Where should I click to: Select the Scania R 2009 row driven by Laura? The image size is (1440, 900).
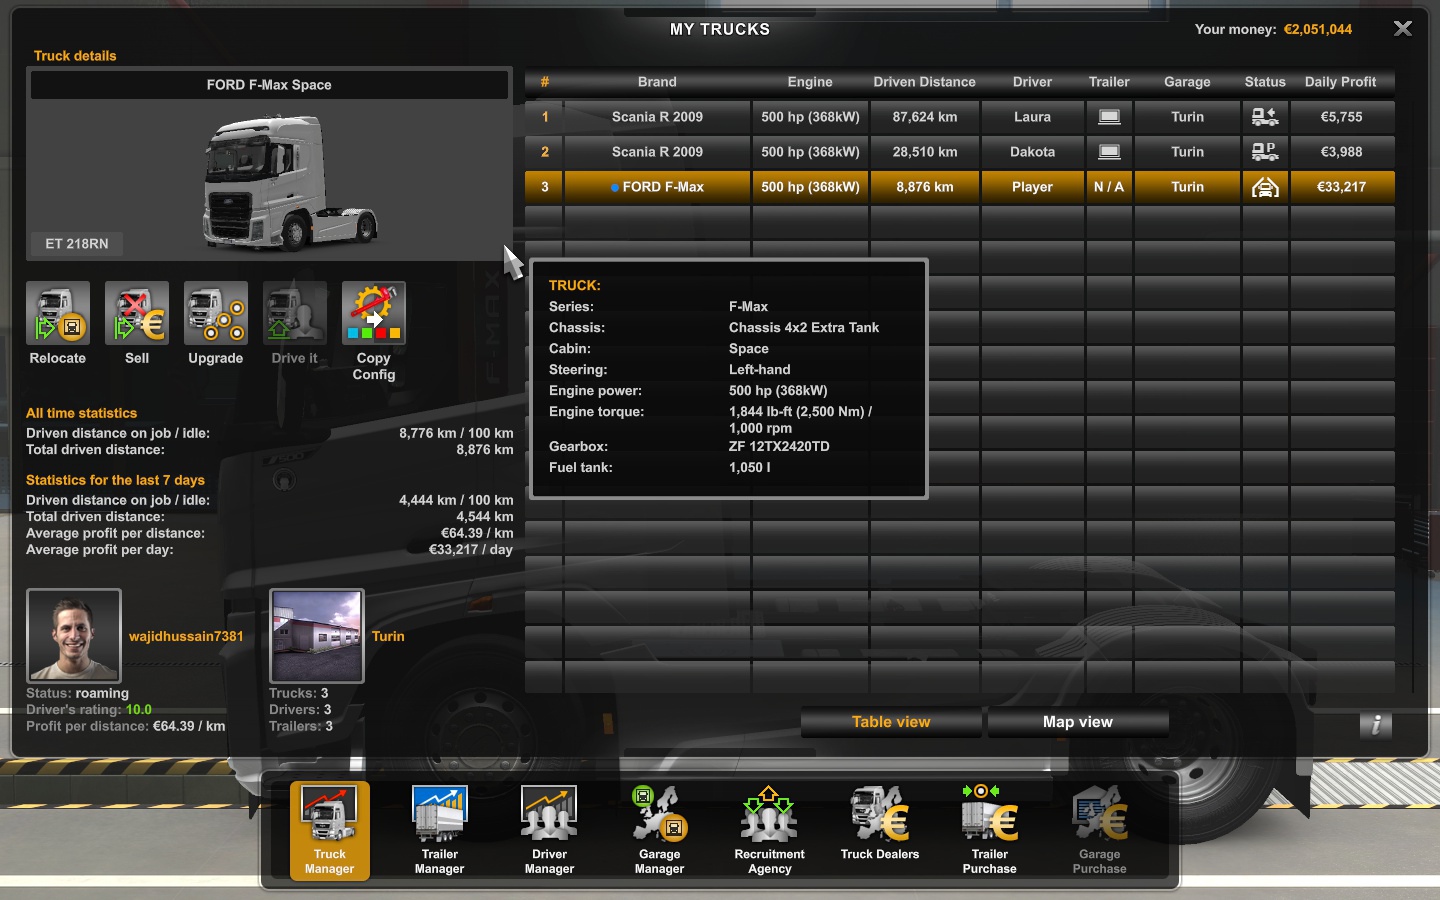click(960, 117)
